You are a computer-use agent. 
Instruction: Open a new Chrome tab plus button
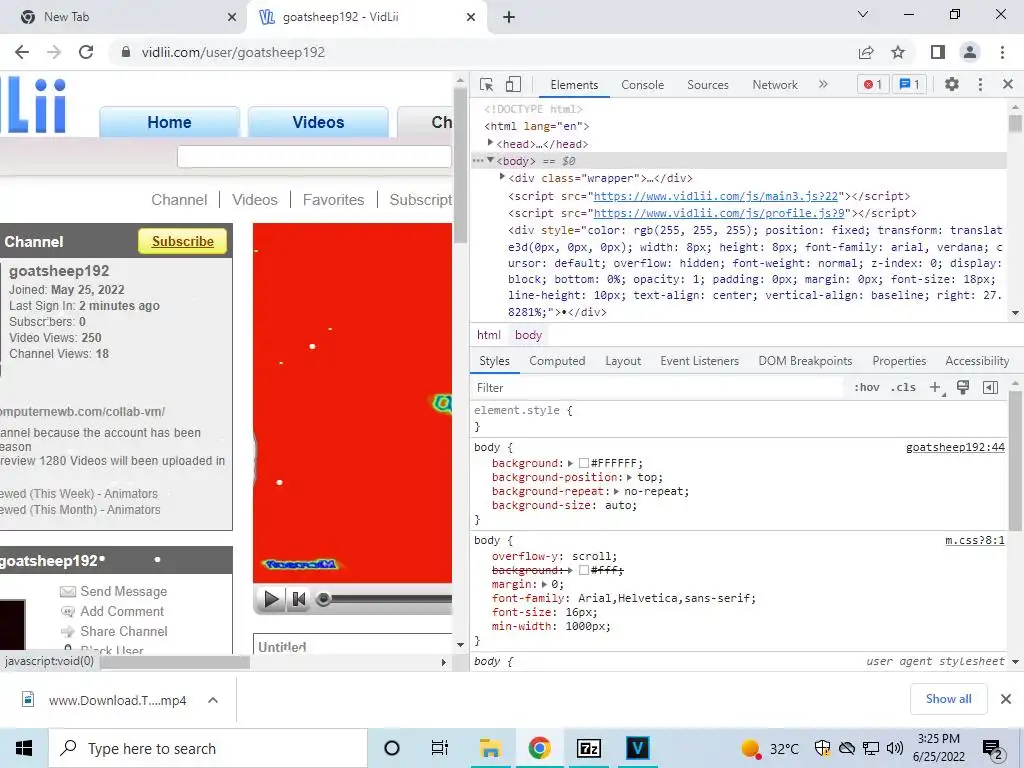click(x=509, y=17)
